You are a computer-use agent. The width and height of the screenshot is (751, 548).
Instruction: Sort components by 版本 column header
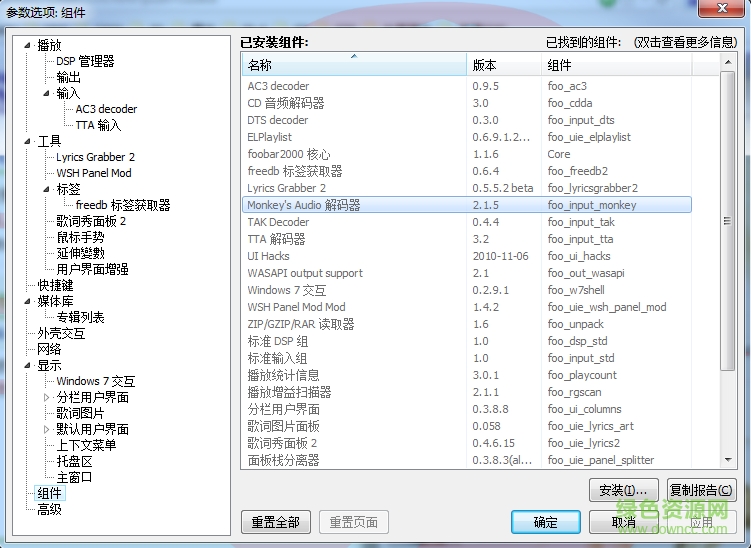[504, 65]
